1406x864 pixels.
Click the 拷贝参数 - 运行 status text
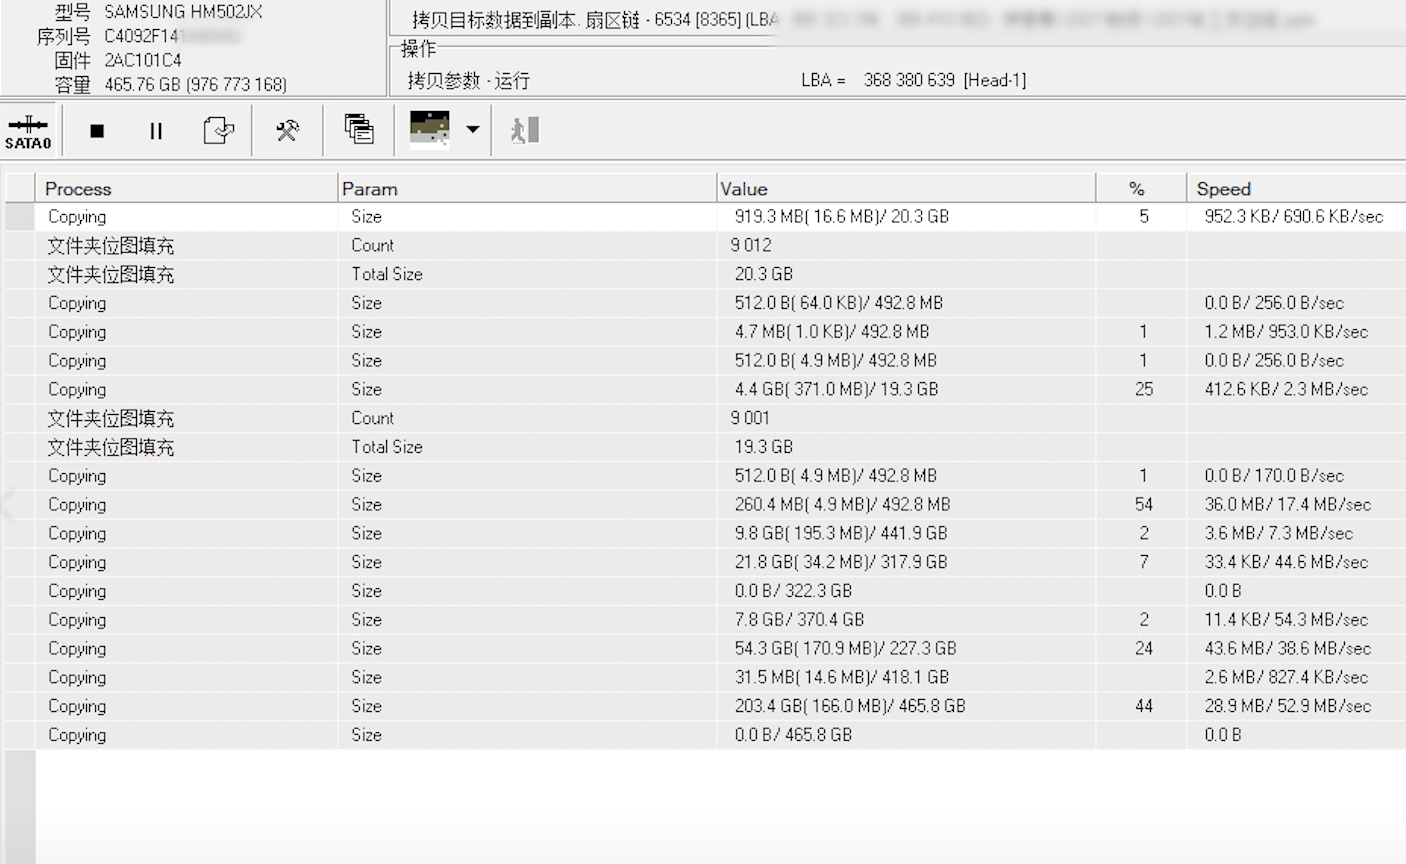(x=469, y=81)
